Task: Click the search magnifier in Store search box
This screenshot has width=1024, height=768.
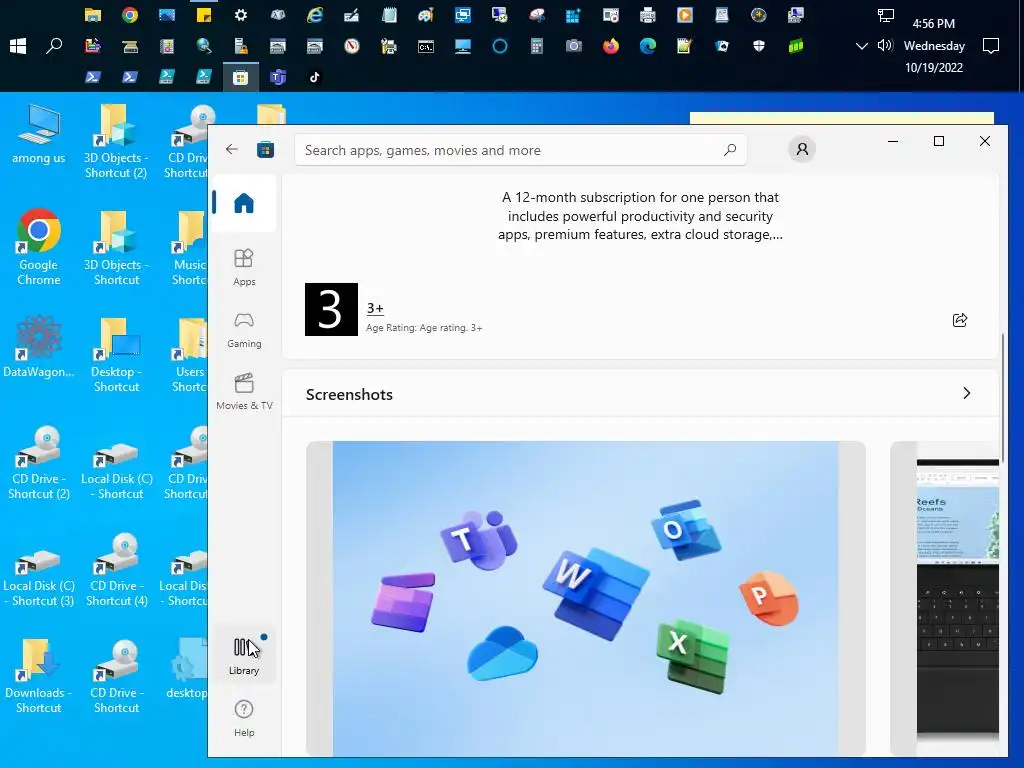Action: [729, 150]
